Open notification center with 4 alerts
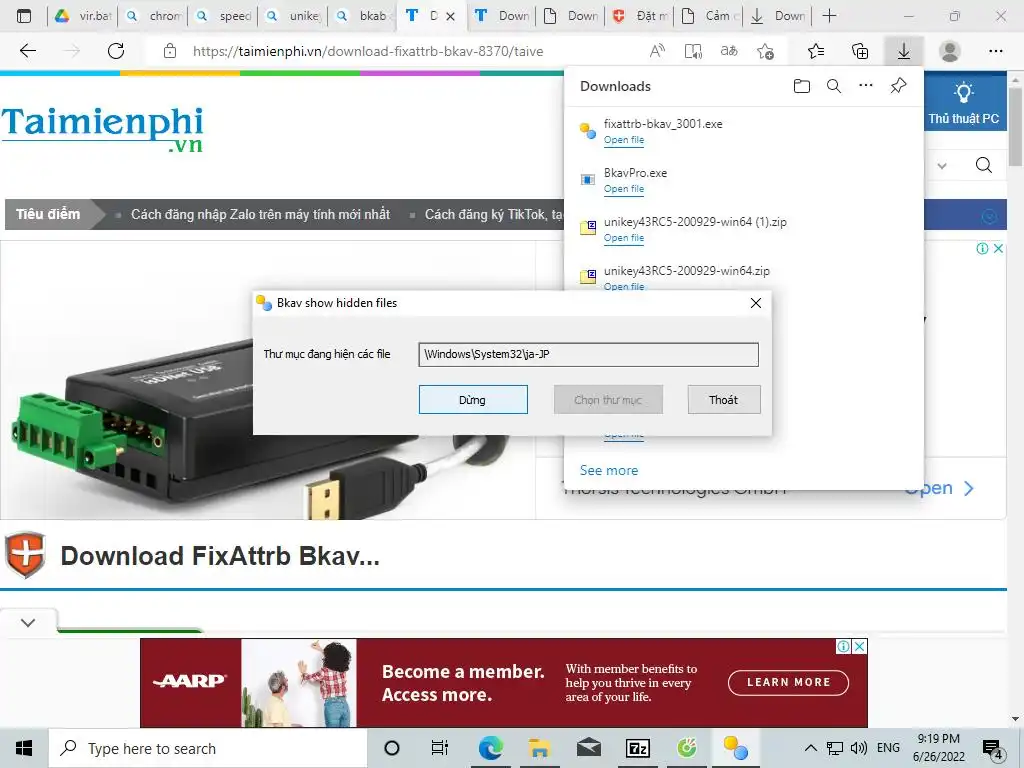 click(992, 749)
